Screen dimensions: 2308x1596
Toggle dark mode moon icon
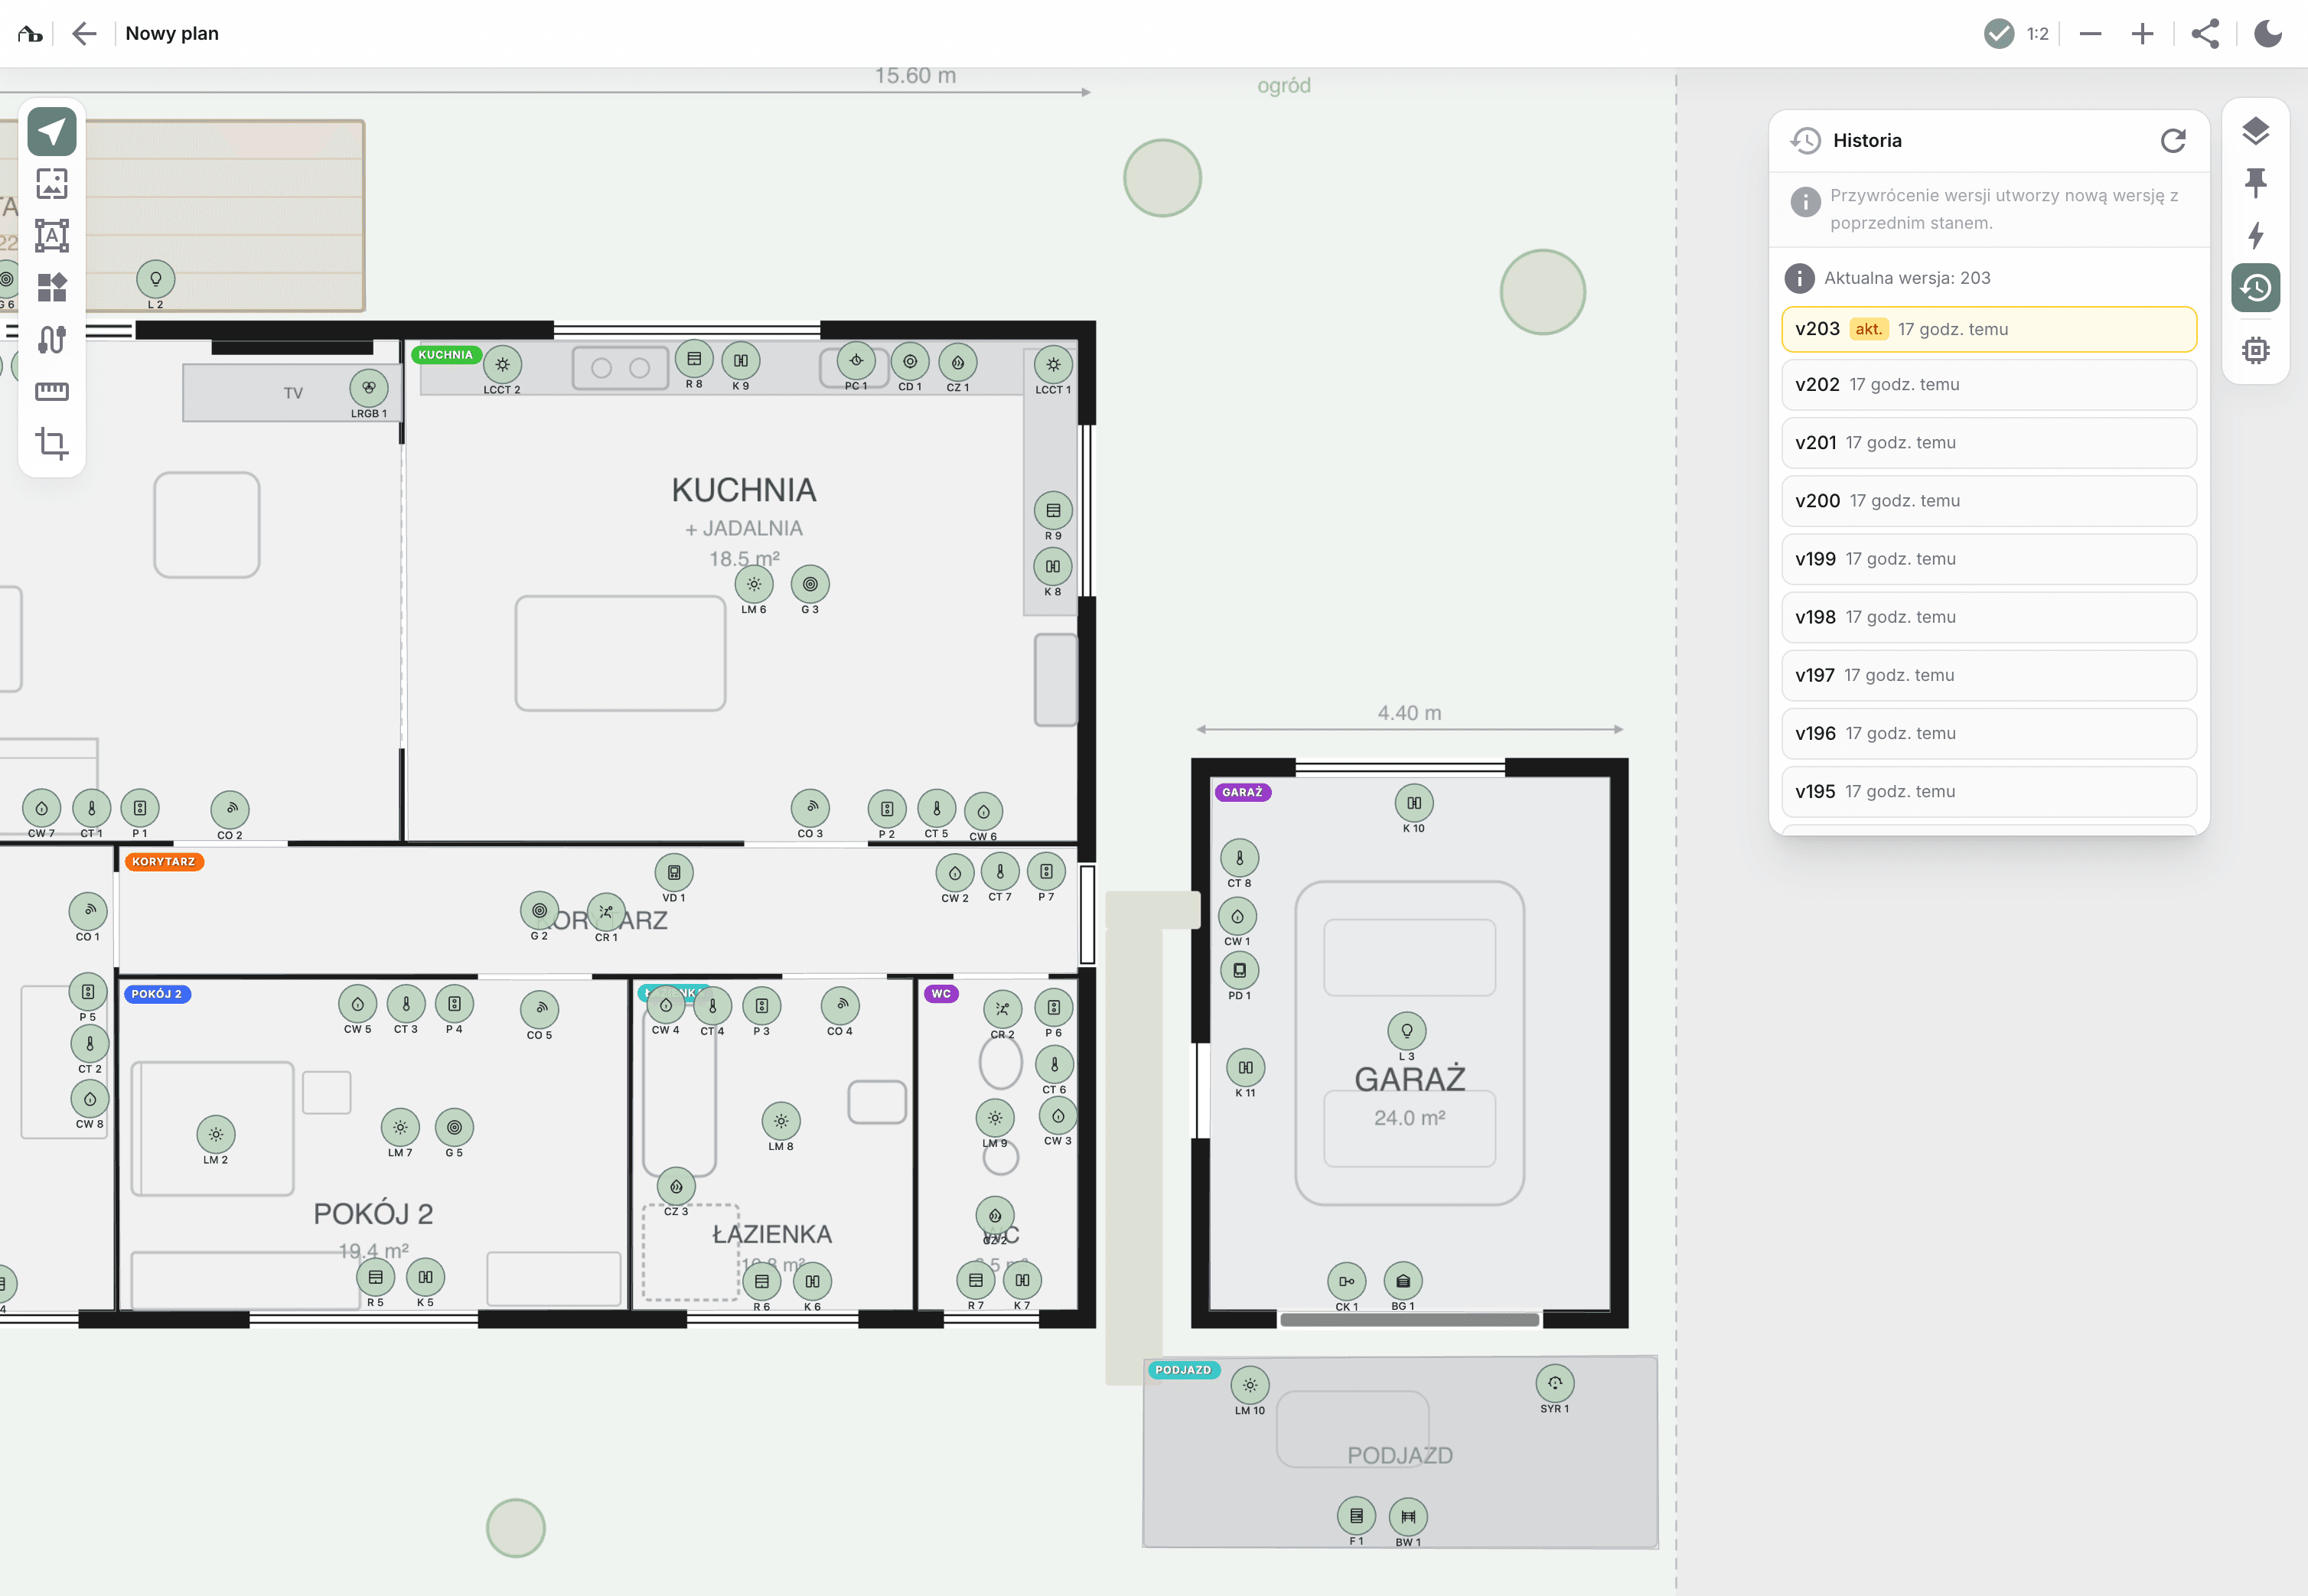click(x=2267, y=34)
